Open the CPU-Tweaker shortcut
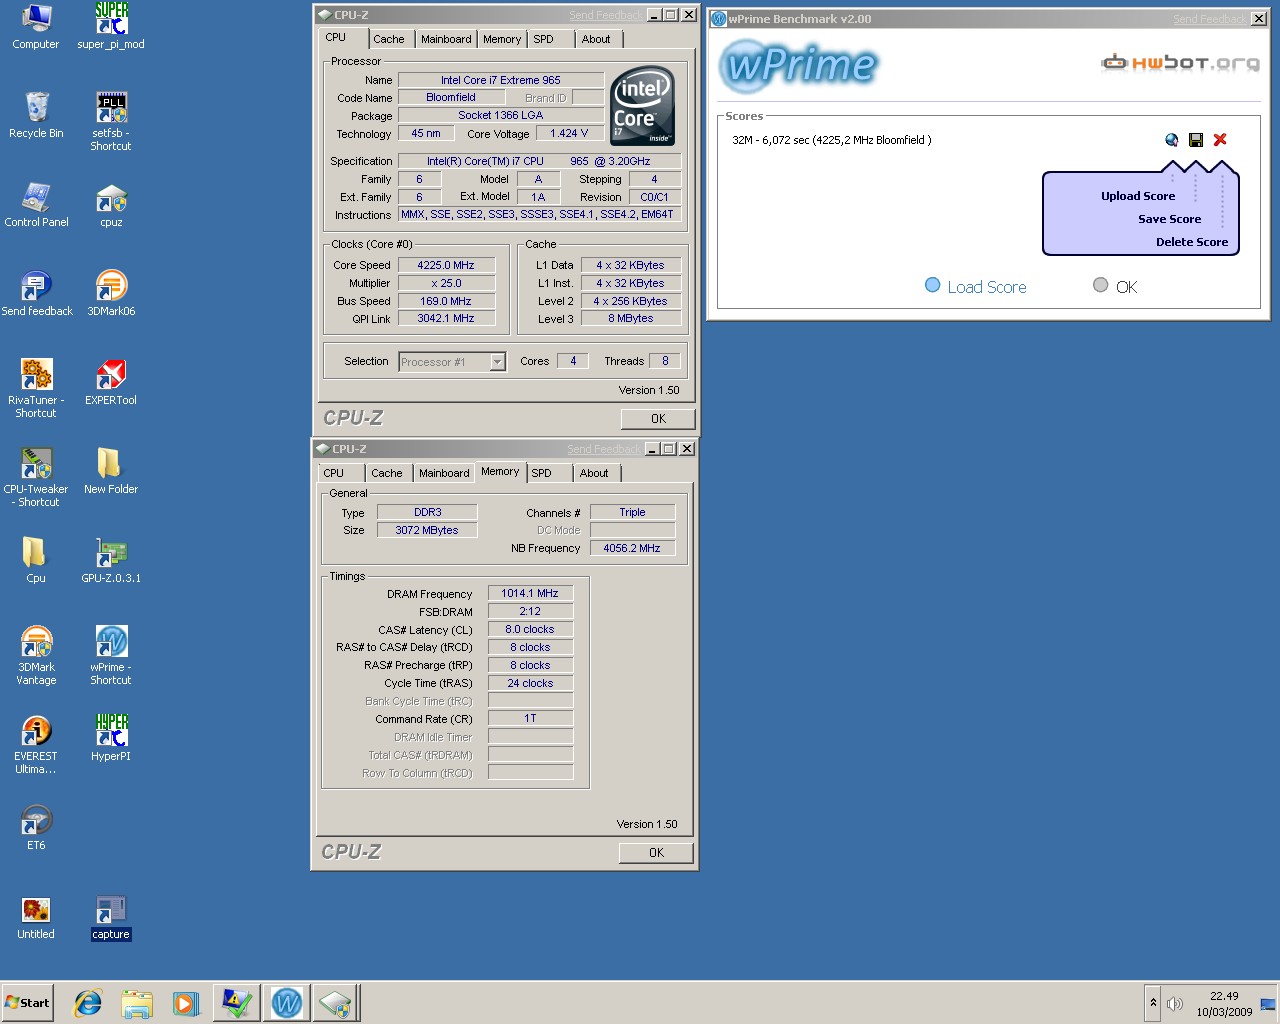 pos(36,477)
